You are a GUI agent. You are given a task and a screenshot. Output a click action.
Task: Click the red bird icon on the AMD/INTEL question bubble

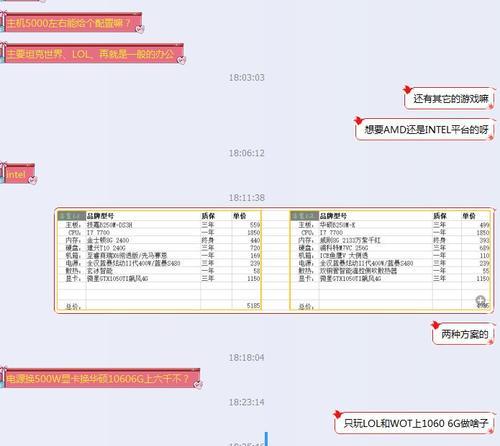(x=358, y=120)
